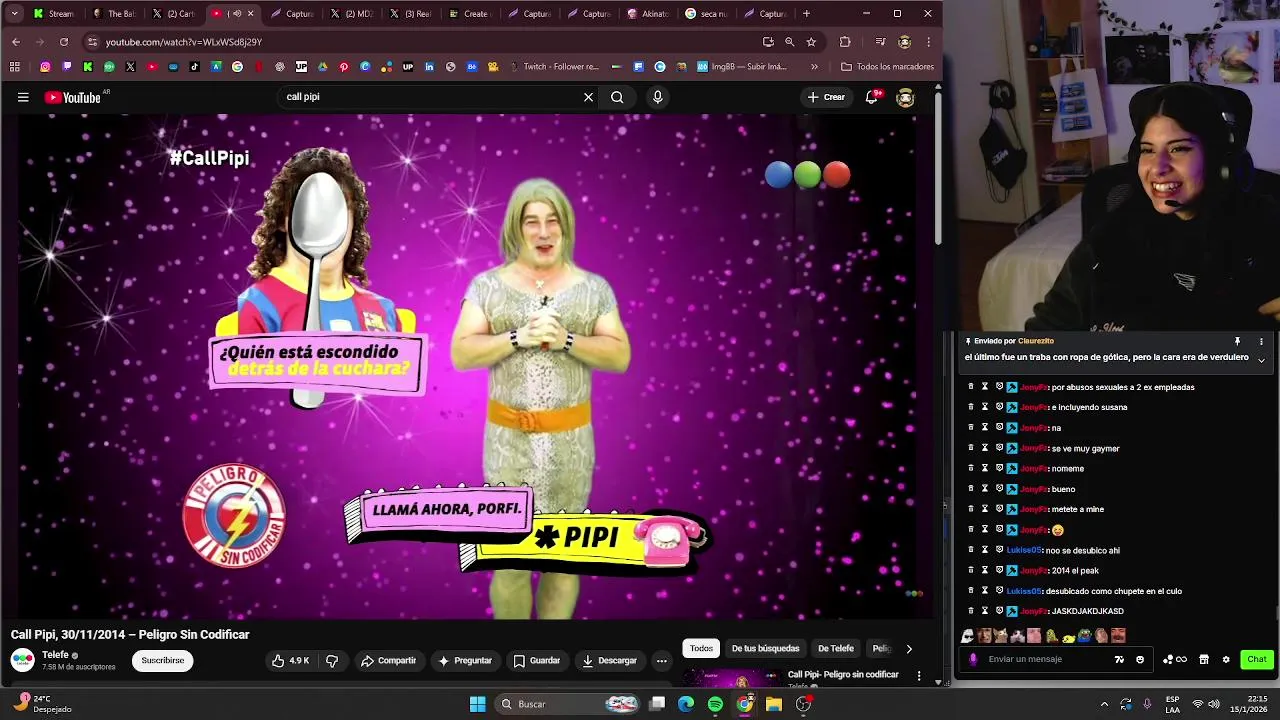This screenshot has height=720, width=1280.
Task: Open the LinkedIn bookmark shortcut
Action: point(429,67)
